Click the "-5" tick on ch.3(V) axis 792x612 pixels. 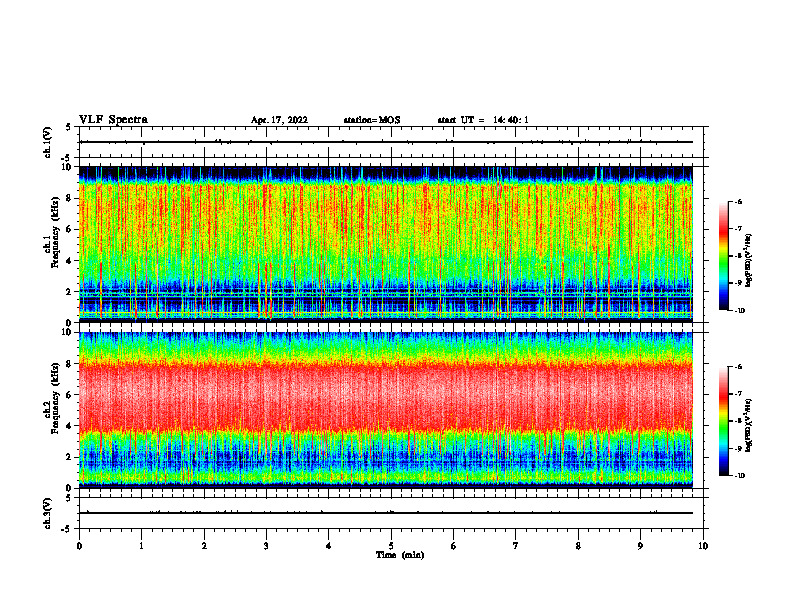[65, 529]
